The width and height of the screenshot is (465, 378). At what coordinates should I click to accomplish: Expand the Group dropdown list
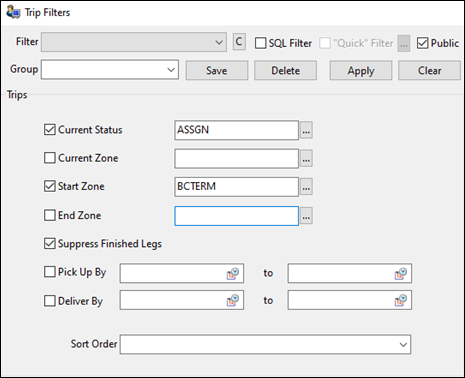click(171, 70)
